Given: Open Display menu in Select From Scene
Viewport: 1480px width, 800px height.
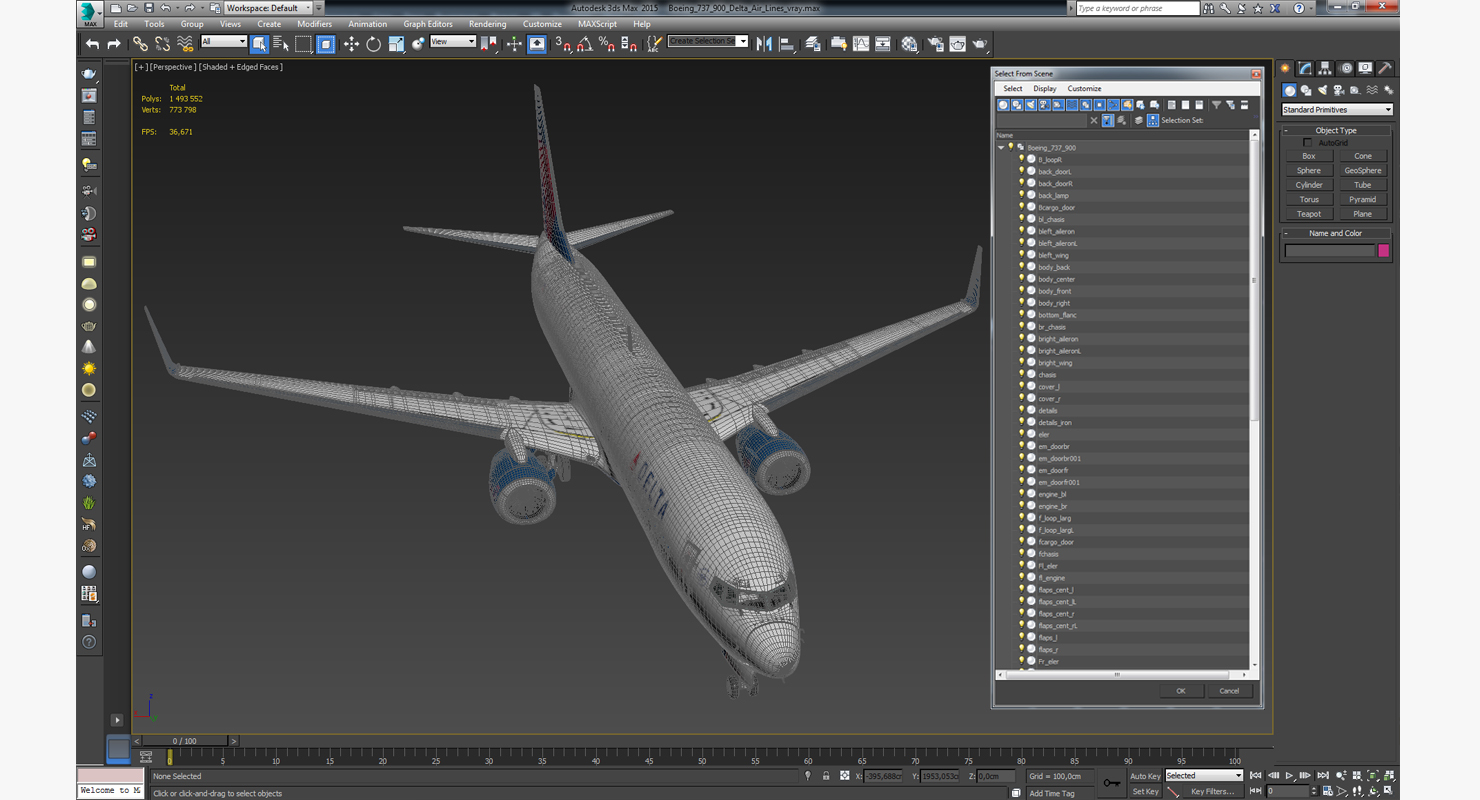Looking at the screenshot, I should pos(1045,89).
